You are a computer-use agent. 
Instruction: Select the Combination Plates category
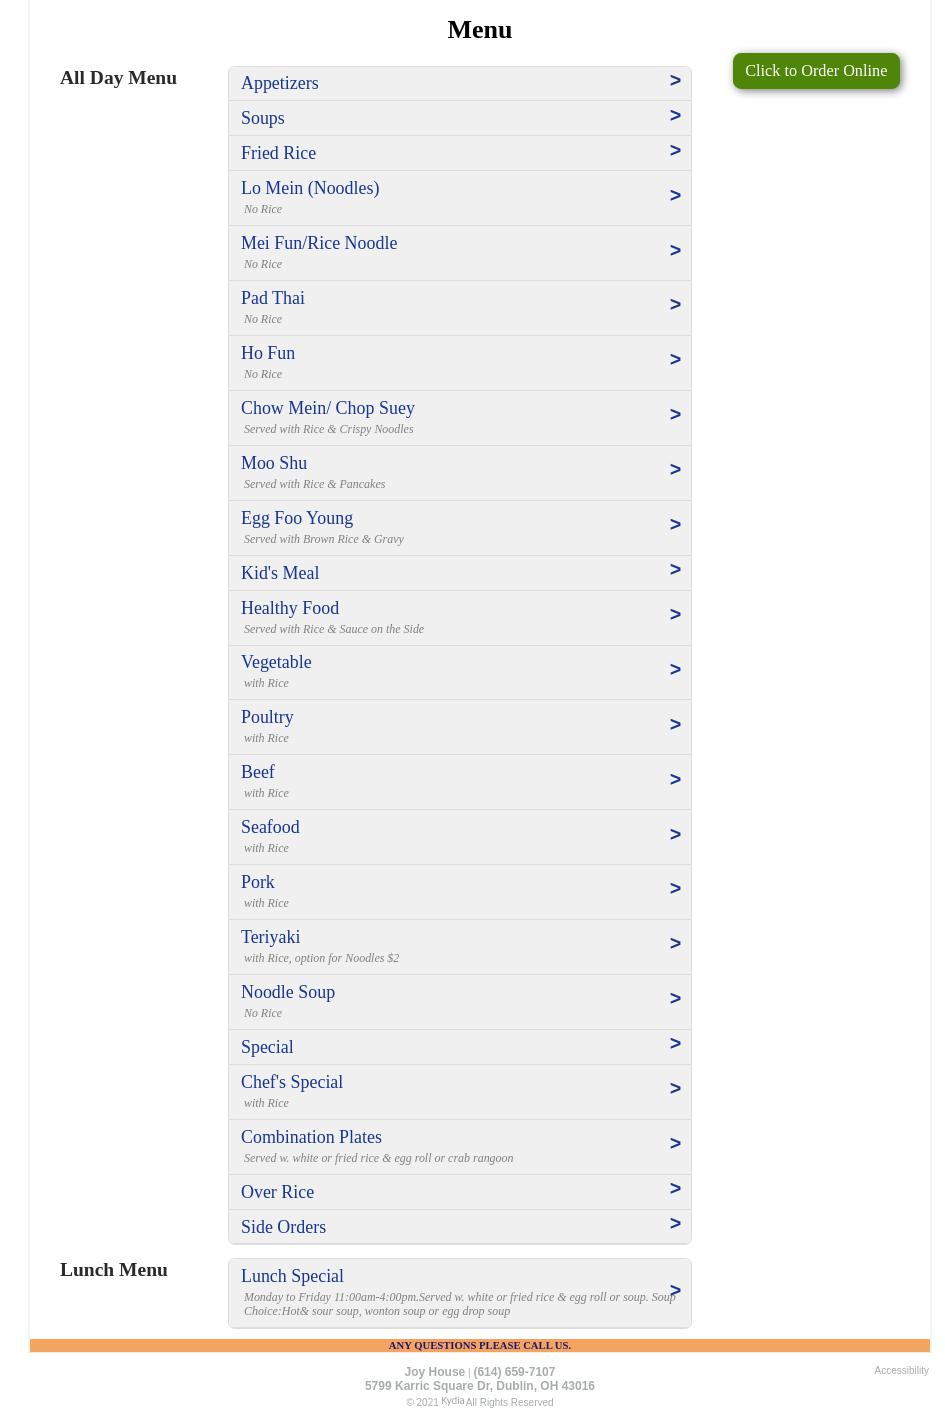tap(311, 1137)
